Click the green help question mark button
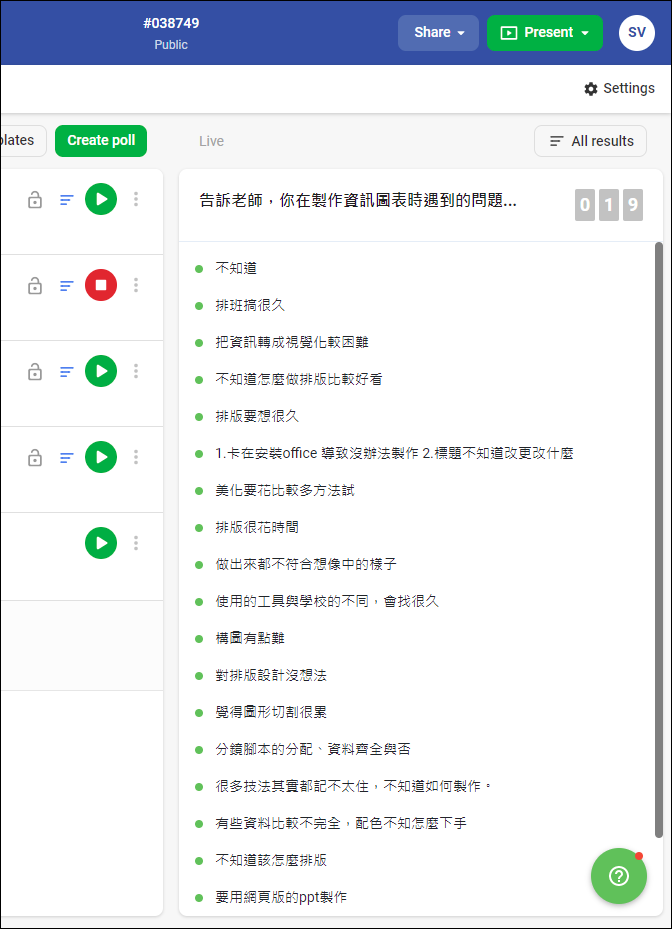Image resolution: width=672 pixels, height=929 pixels. [x=618, y=876]
